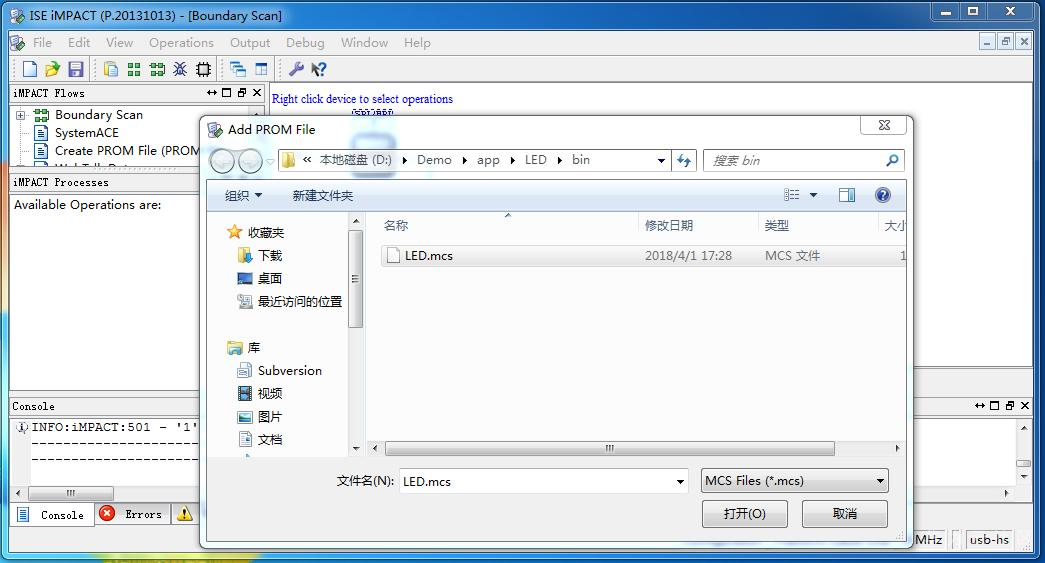The image size is (1045, 563).
Task: Click the Initialize Chain toolbar icon
Action: (x=157, y=69)
